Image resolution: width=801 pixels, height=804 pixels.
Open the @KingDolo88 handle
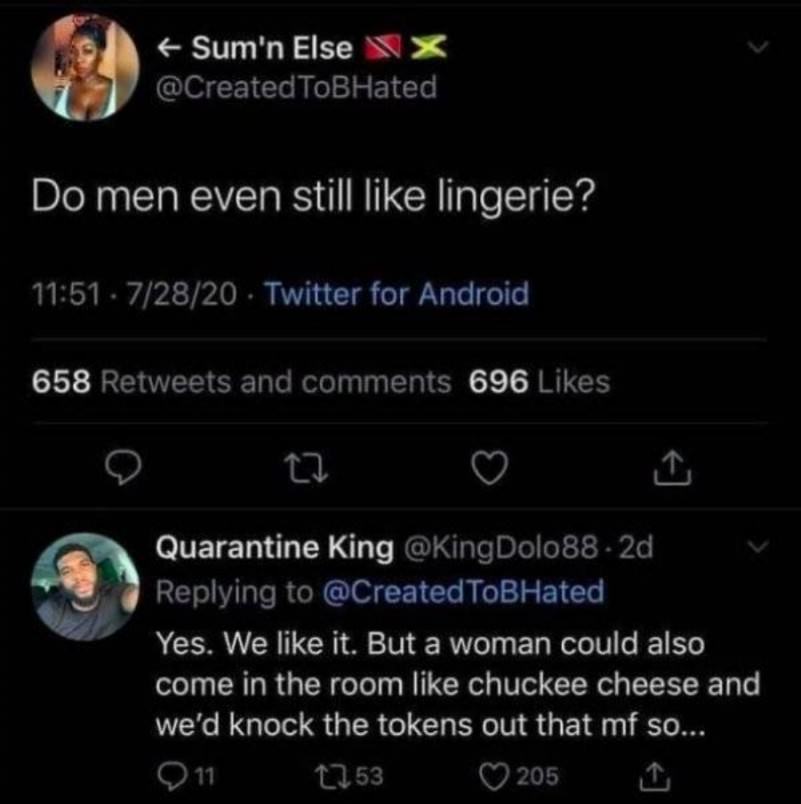coord(501,548)
